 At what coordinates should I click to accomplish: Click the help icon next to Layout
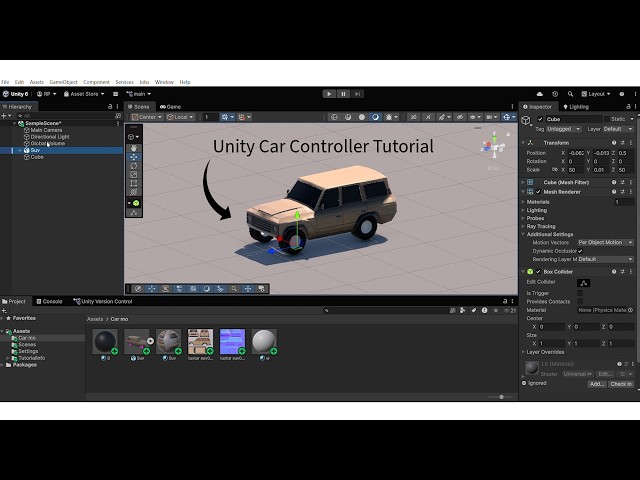[622, 94]
